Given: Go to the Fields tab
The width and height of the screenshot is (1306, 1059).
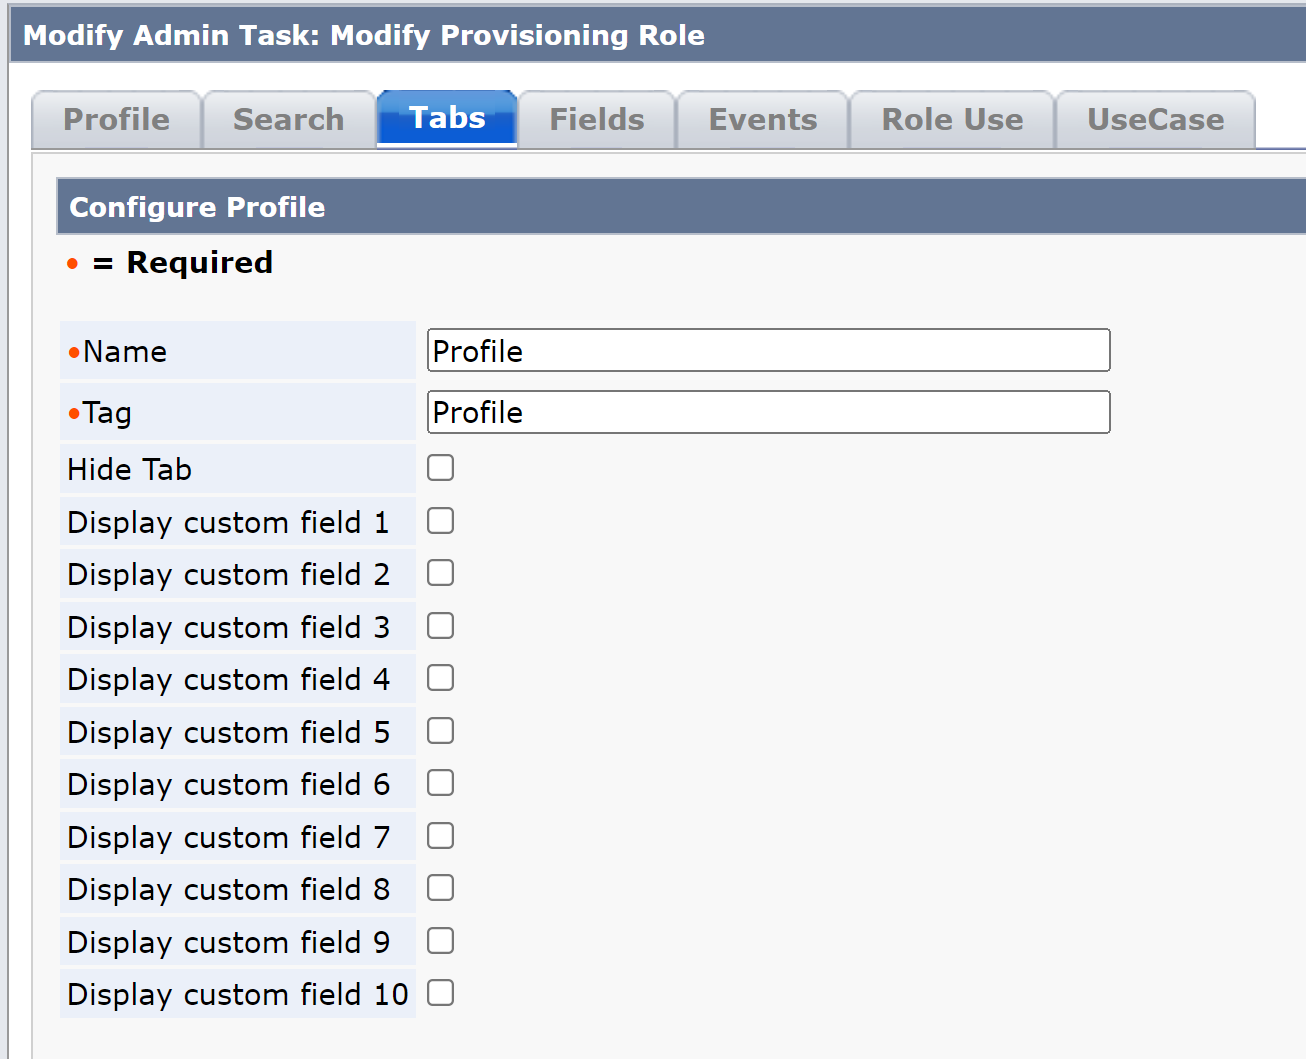Looking at the screenshot, I should pyautogui.click(x=597, y=120).
